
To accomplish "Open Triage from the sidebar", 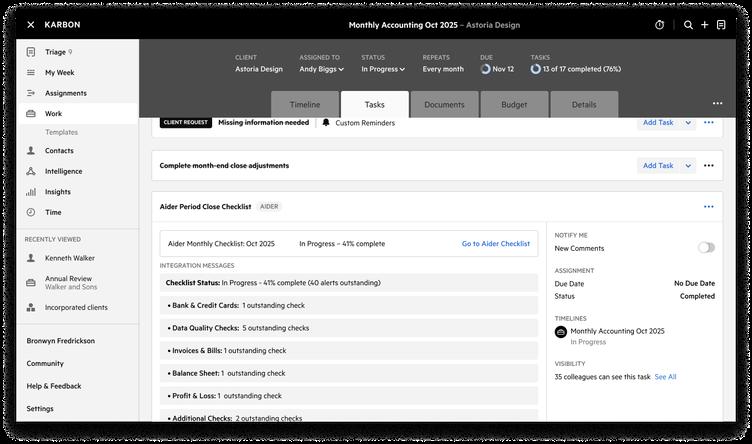I will [x=56, y=52].
